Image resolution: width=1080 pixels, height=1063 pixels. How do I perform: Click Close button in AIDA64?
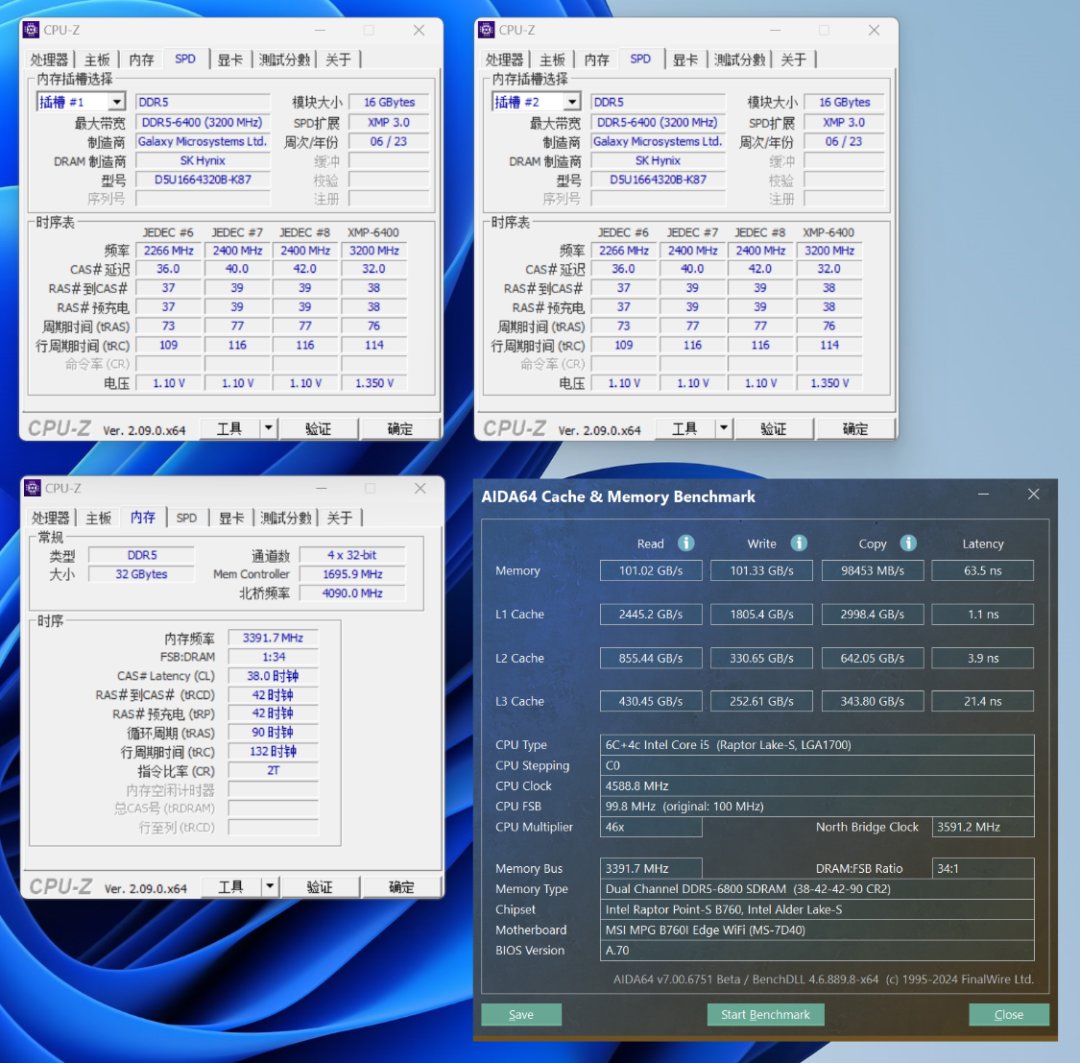[x=1008, y=1014]
